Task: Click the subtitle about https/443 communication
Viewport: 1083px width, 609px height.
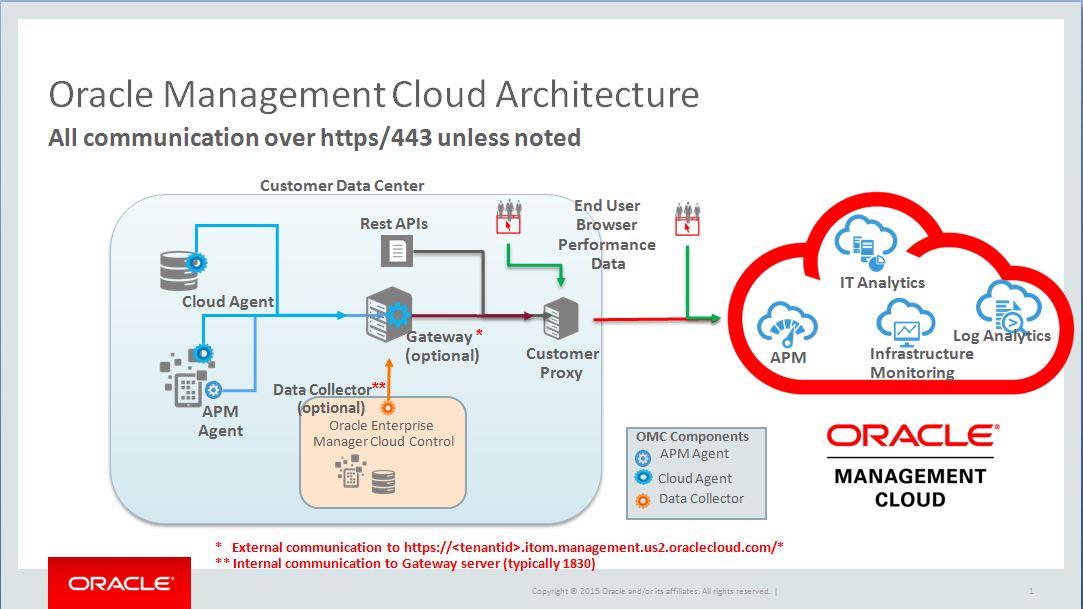Action: click(314, 137)
